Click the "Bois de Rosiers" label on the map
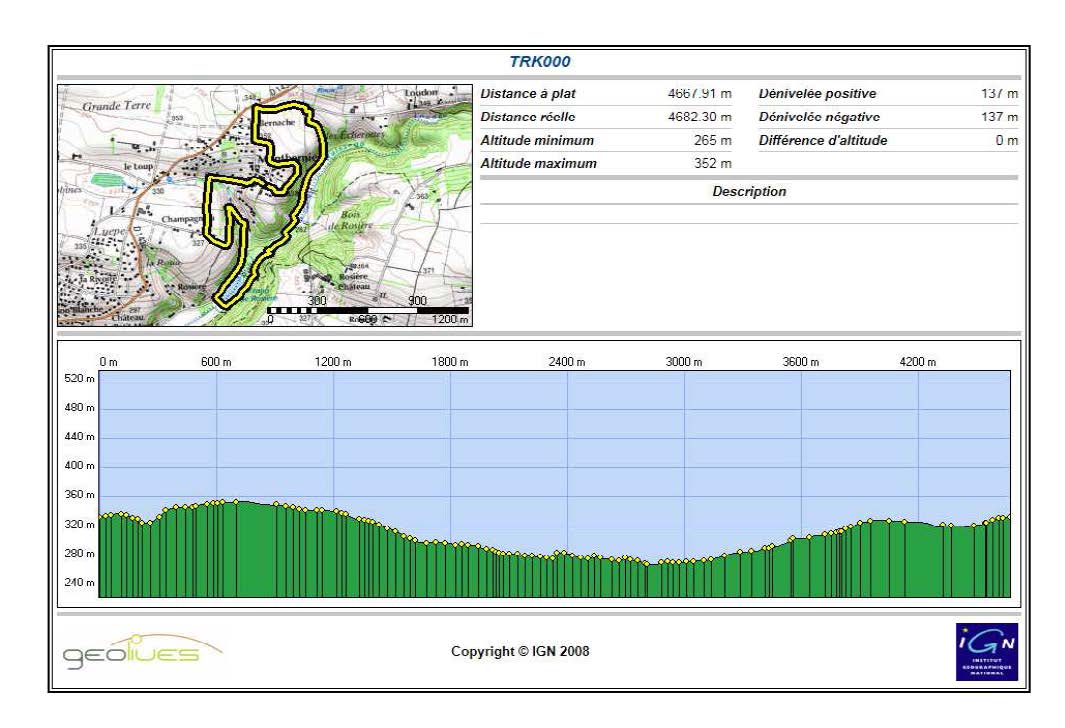This screenshot has height=728, width=1065. click(350, 220)
